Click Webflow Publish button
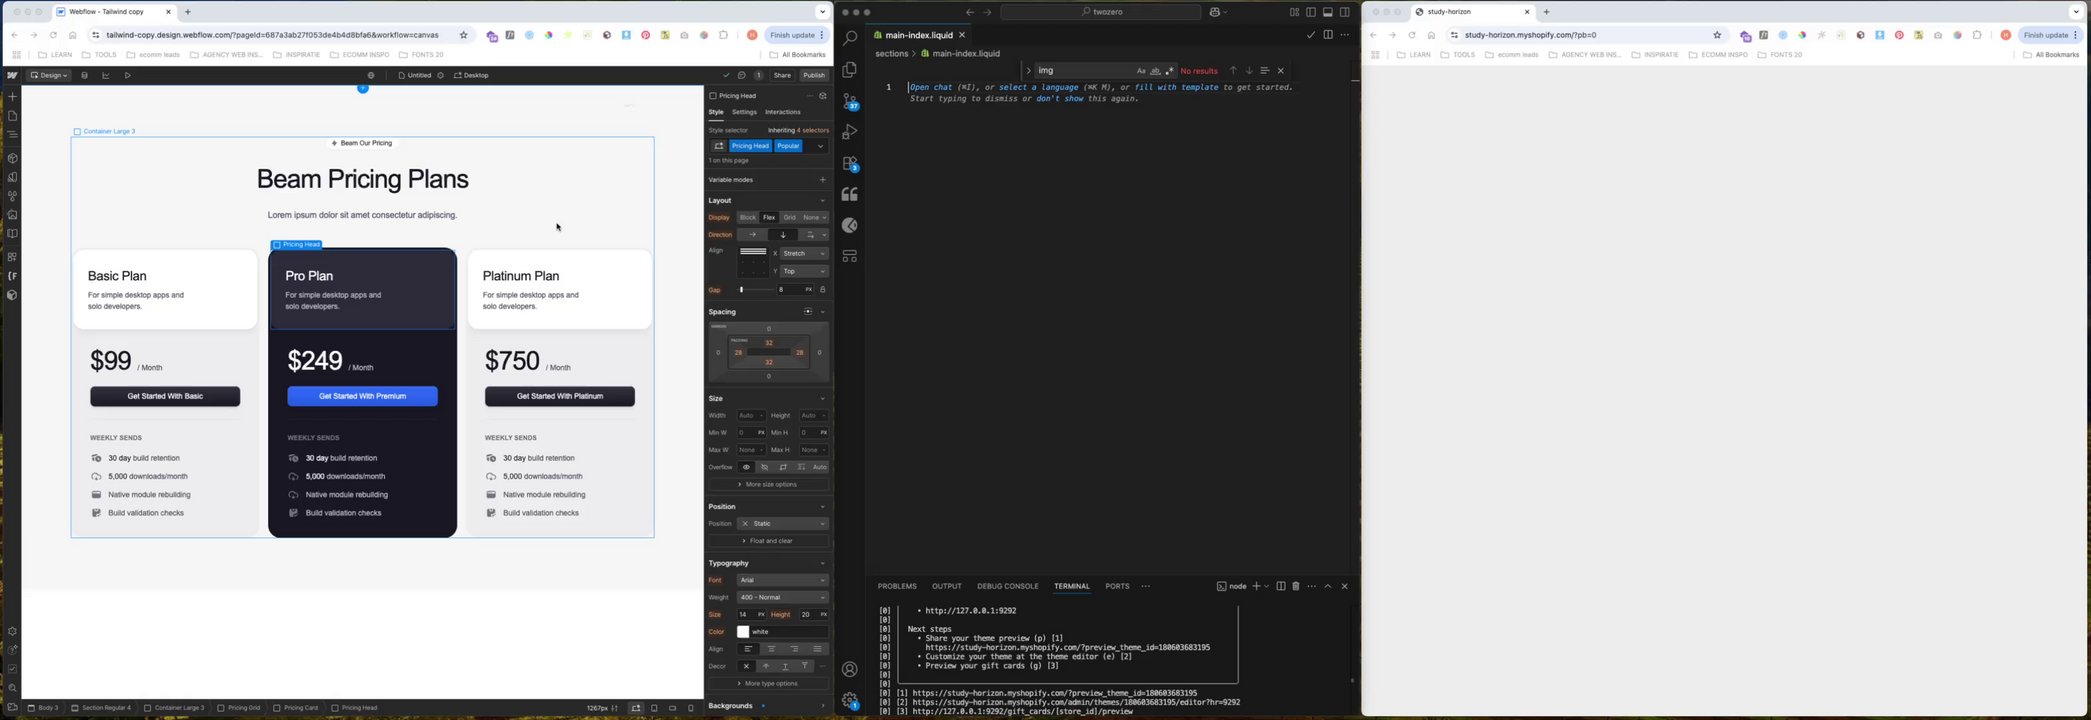Image resolution: width=2091 pixels, height=720 pixels. tap(814, 75)
